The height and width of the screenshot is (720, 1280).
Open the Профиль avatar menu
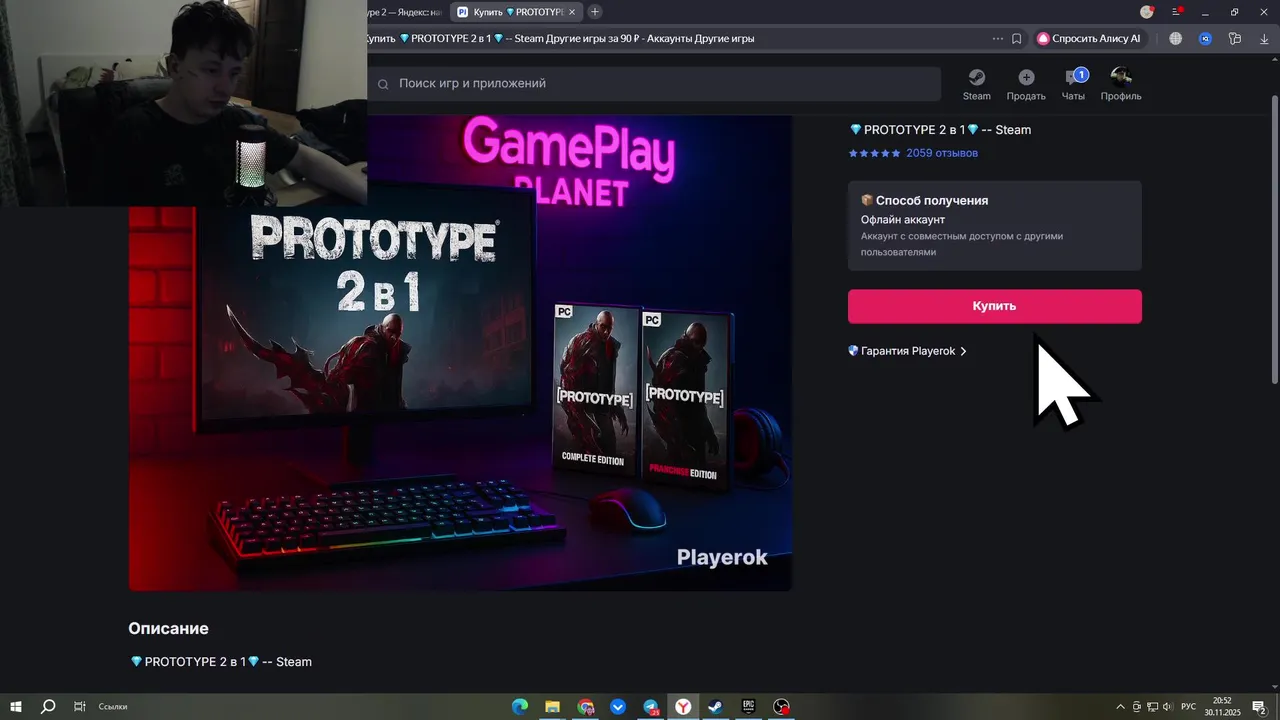click(1121, 84)
